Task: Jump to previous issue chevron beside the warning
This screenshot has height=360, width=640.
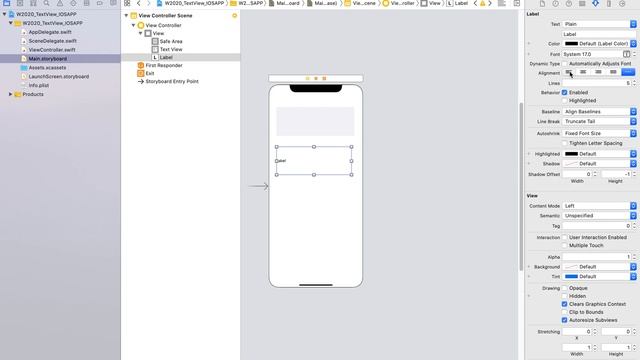Action: click(x=476, y=3)
